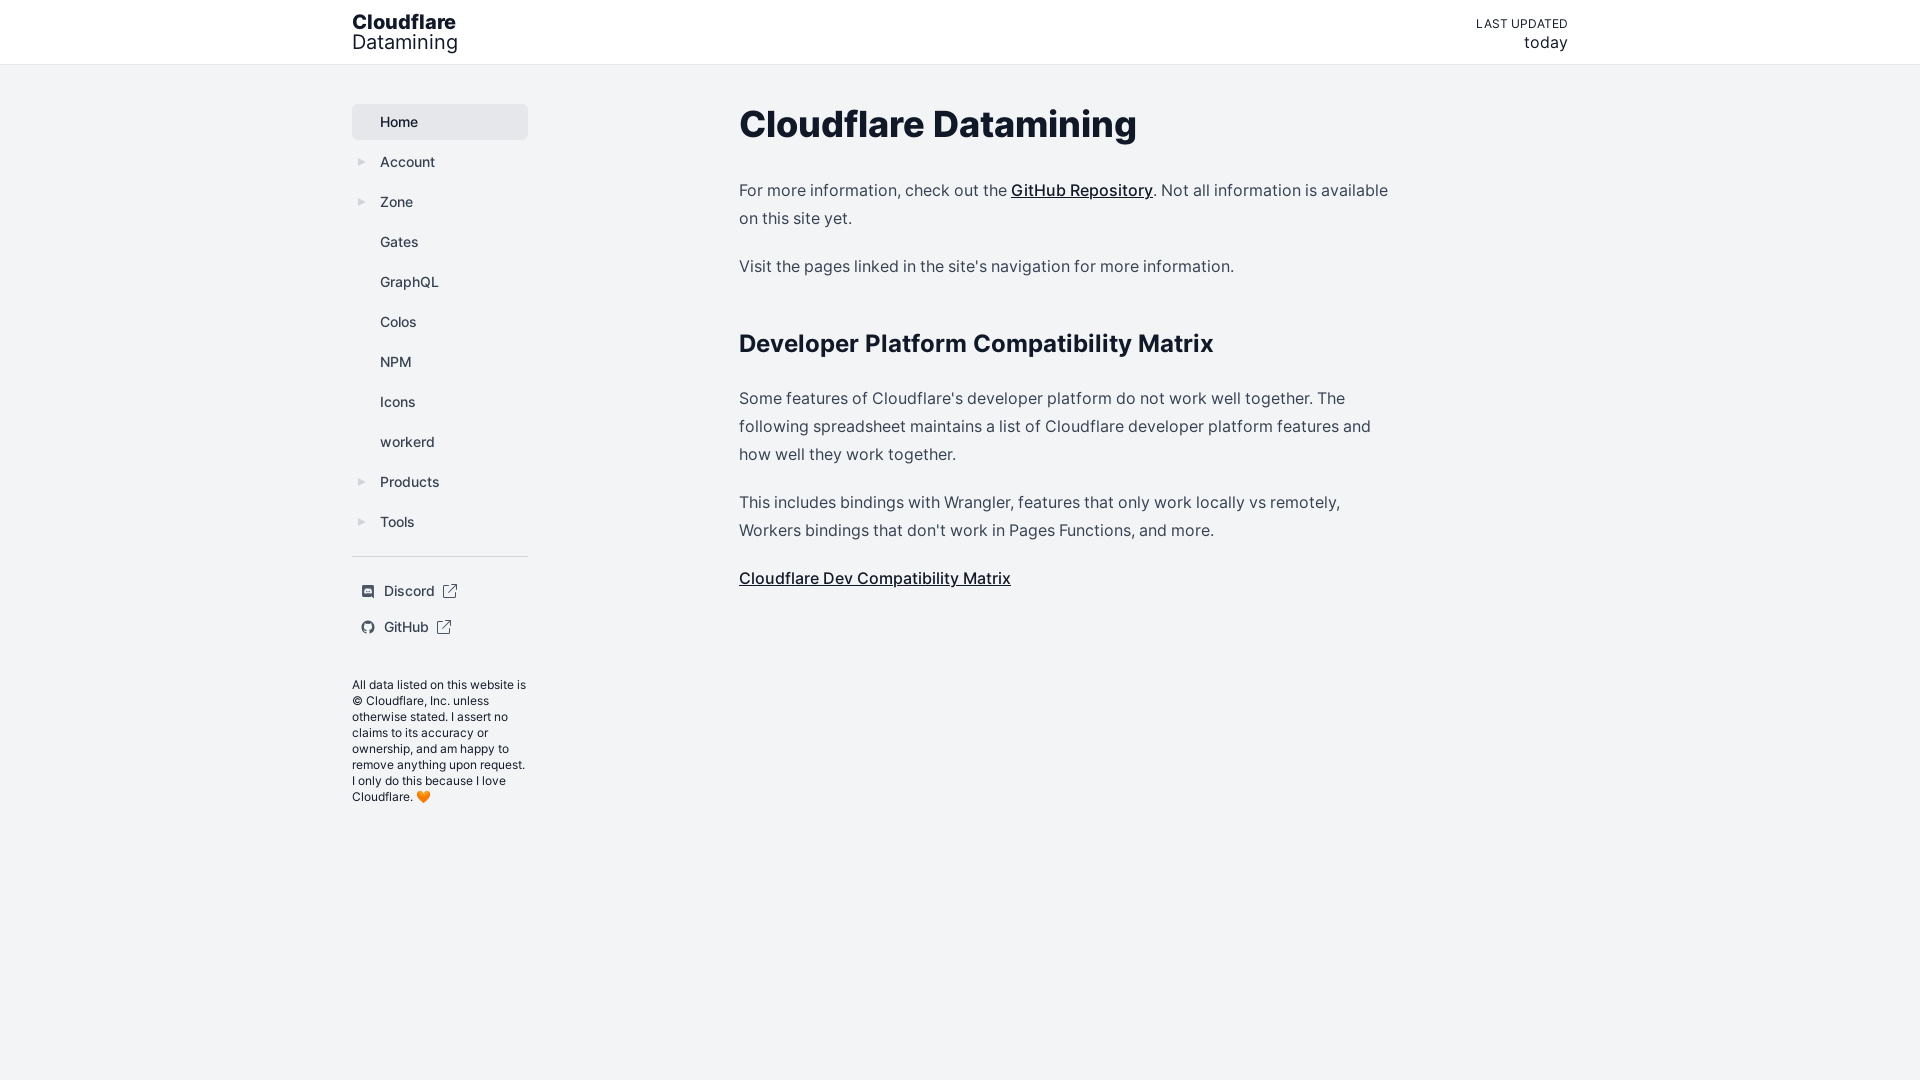Follow the GitHub Repository link
This screenshot has width=1920, height=1080.
(x=1082, y=190)
